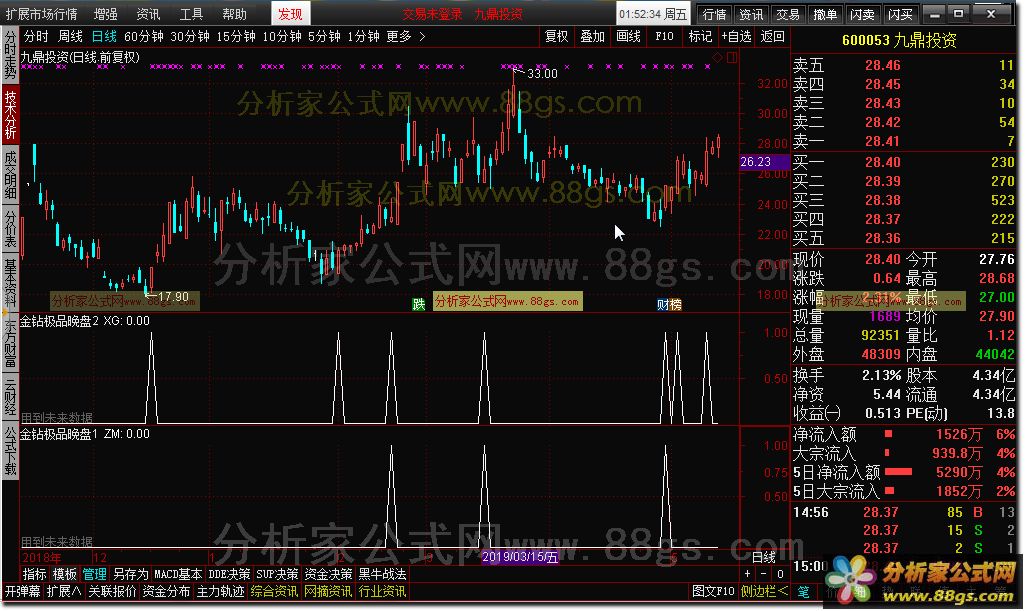Open the 扩展市场行情 menu
This screenshot has width=1025, height=611.
tap(41, 14)
